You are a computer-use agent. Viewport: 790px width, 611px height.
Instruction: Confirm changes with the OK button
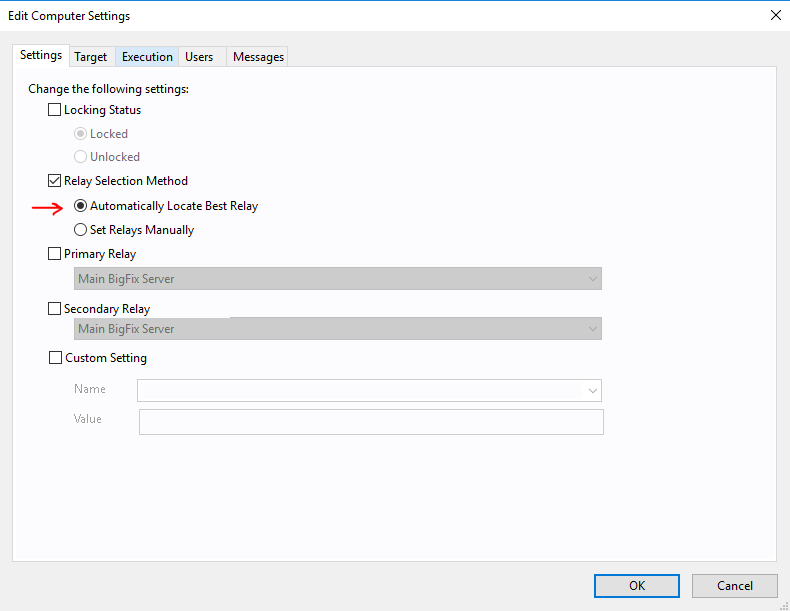click(637, 586)
